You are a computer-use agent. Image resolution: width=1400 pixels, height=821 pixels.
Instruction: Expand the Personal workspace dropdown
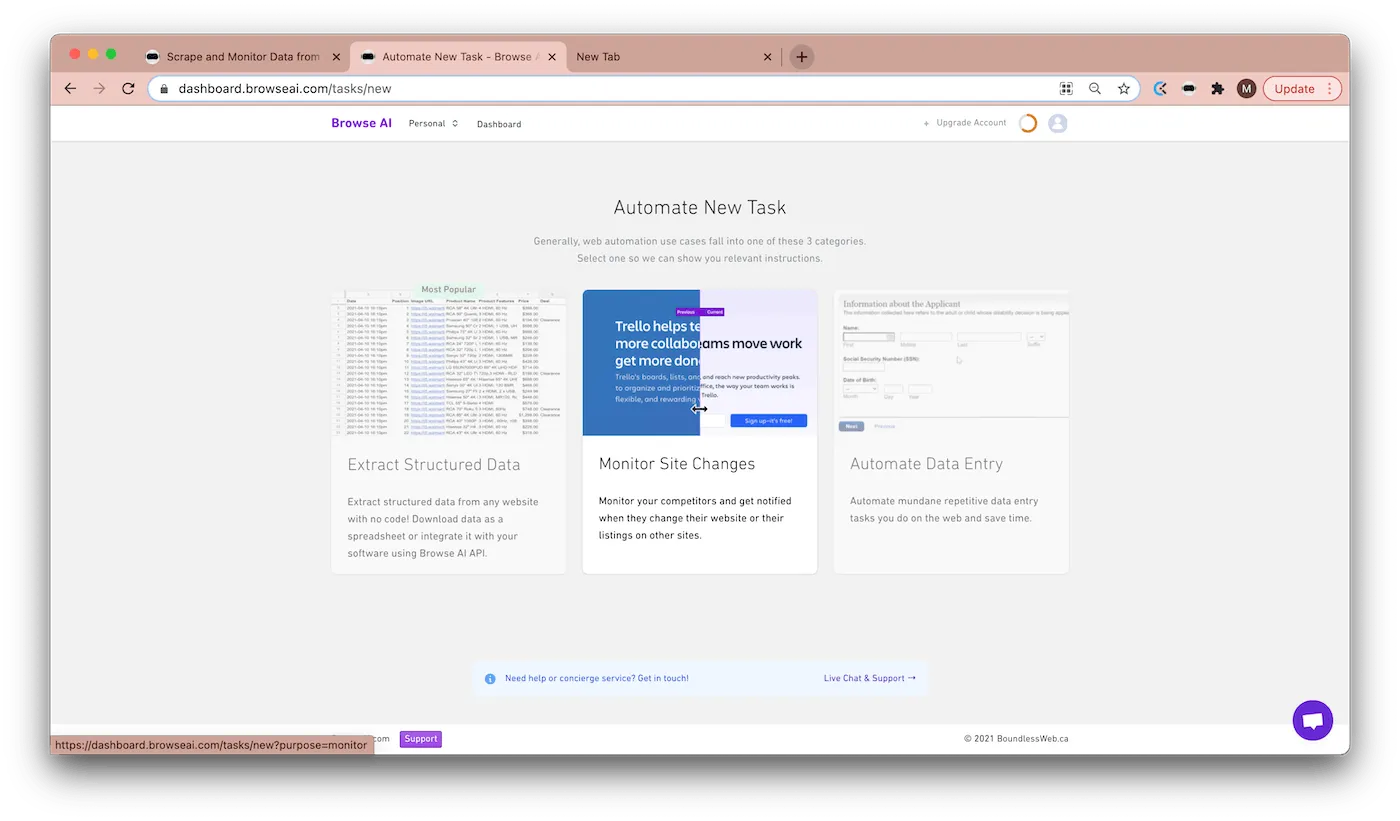click(x=433, y=124)
